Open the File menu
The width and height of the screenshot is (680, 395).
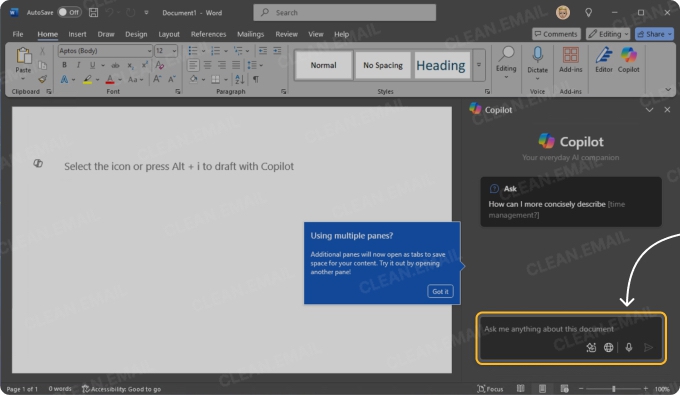(18, 34)
